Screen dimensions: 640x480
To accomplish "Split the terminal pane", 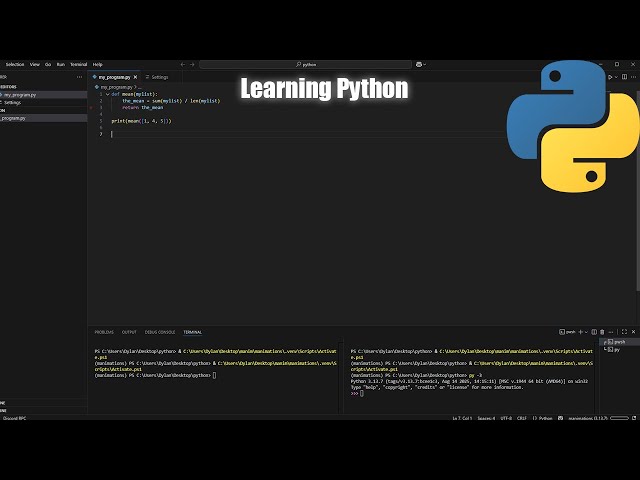I will pos(594,332).
